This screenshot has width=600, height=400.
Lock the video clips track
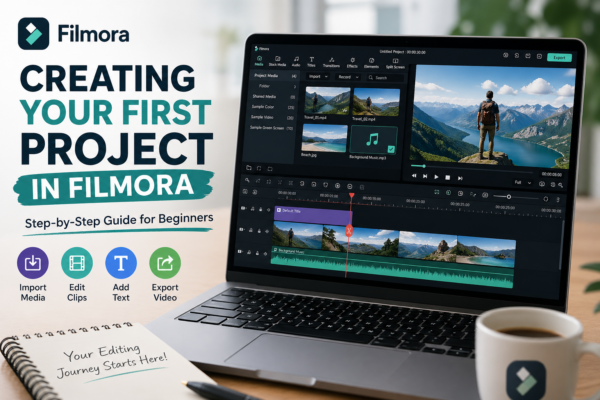pyautogui.click(x=259, y=231)
